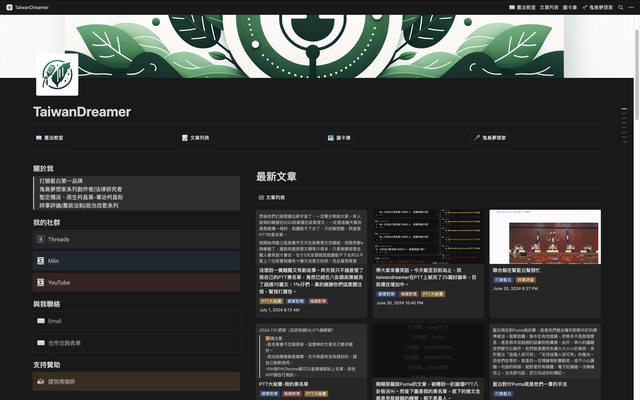Open the search magnifier in top bar
640x400 pixels.
click(618, 6)
